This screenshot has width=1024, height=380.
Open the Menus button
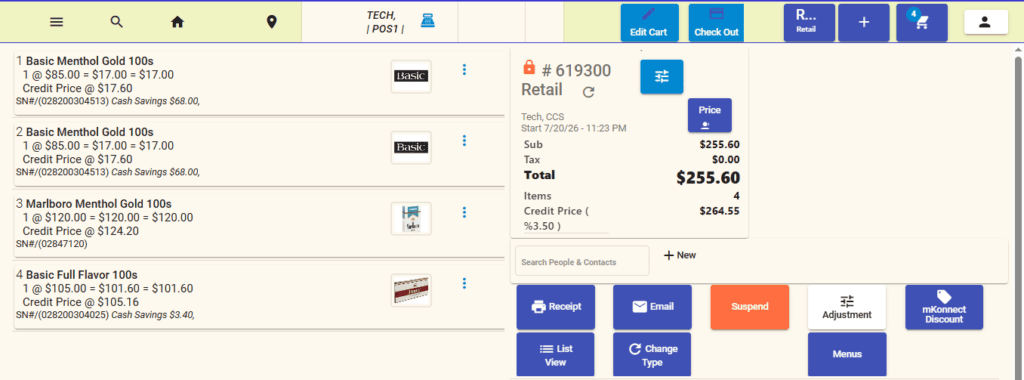(x=847, y=355)
